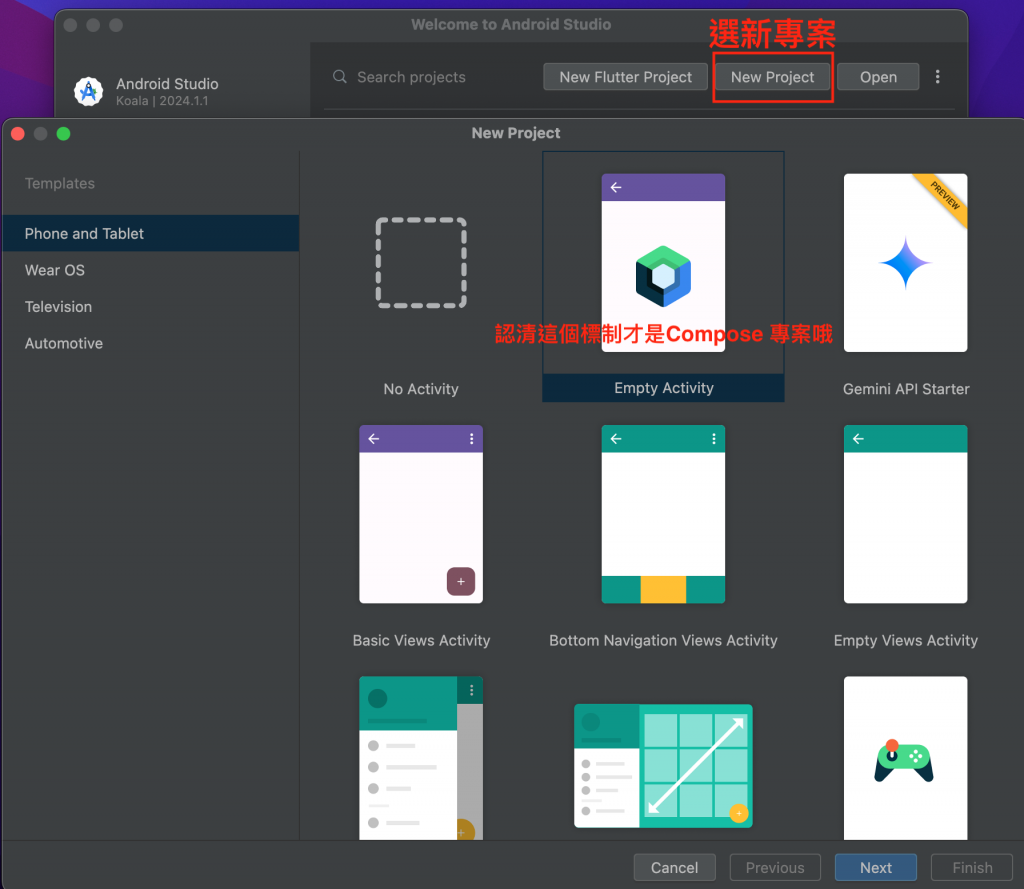Click overflow dots in Basic Views Activity preview

tap(472, 439)
